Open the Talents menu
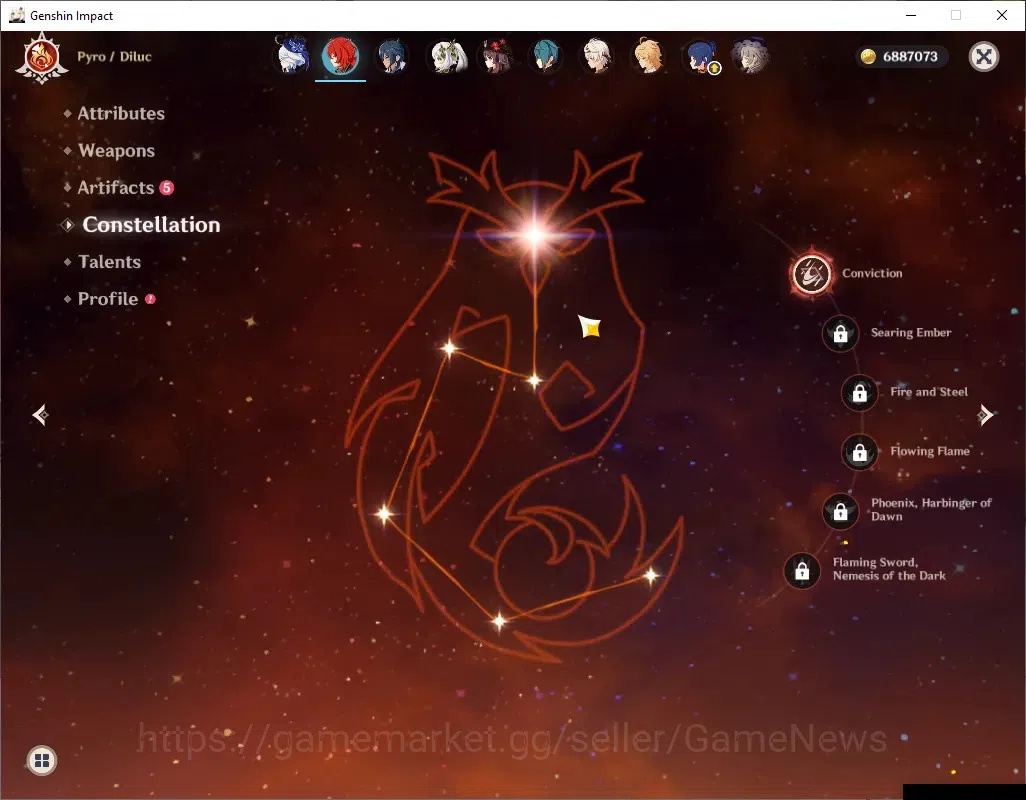This screenshot has width=1026, height=800. click(x=109, y=262)
